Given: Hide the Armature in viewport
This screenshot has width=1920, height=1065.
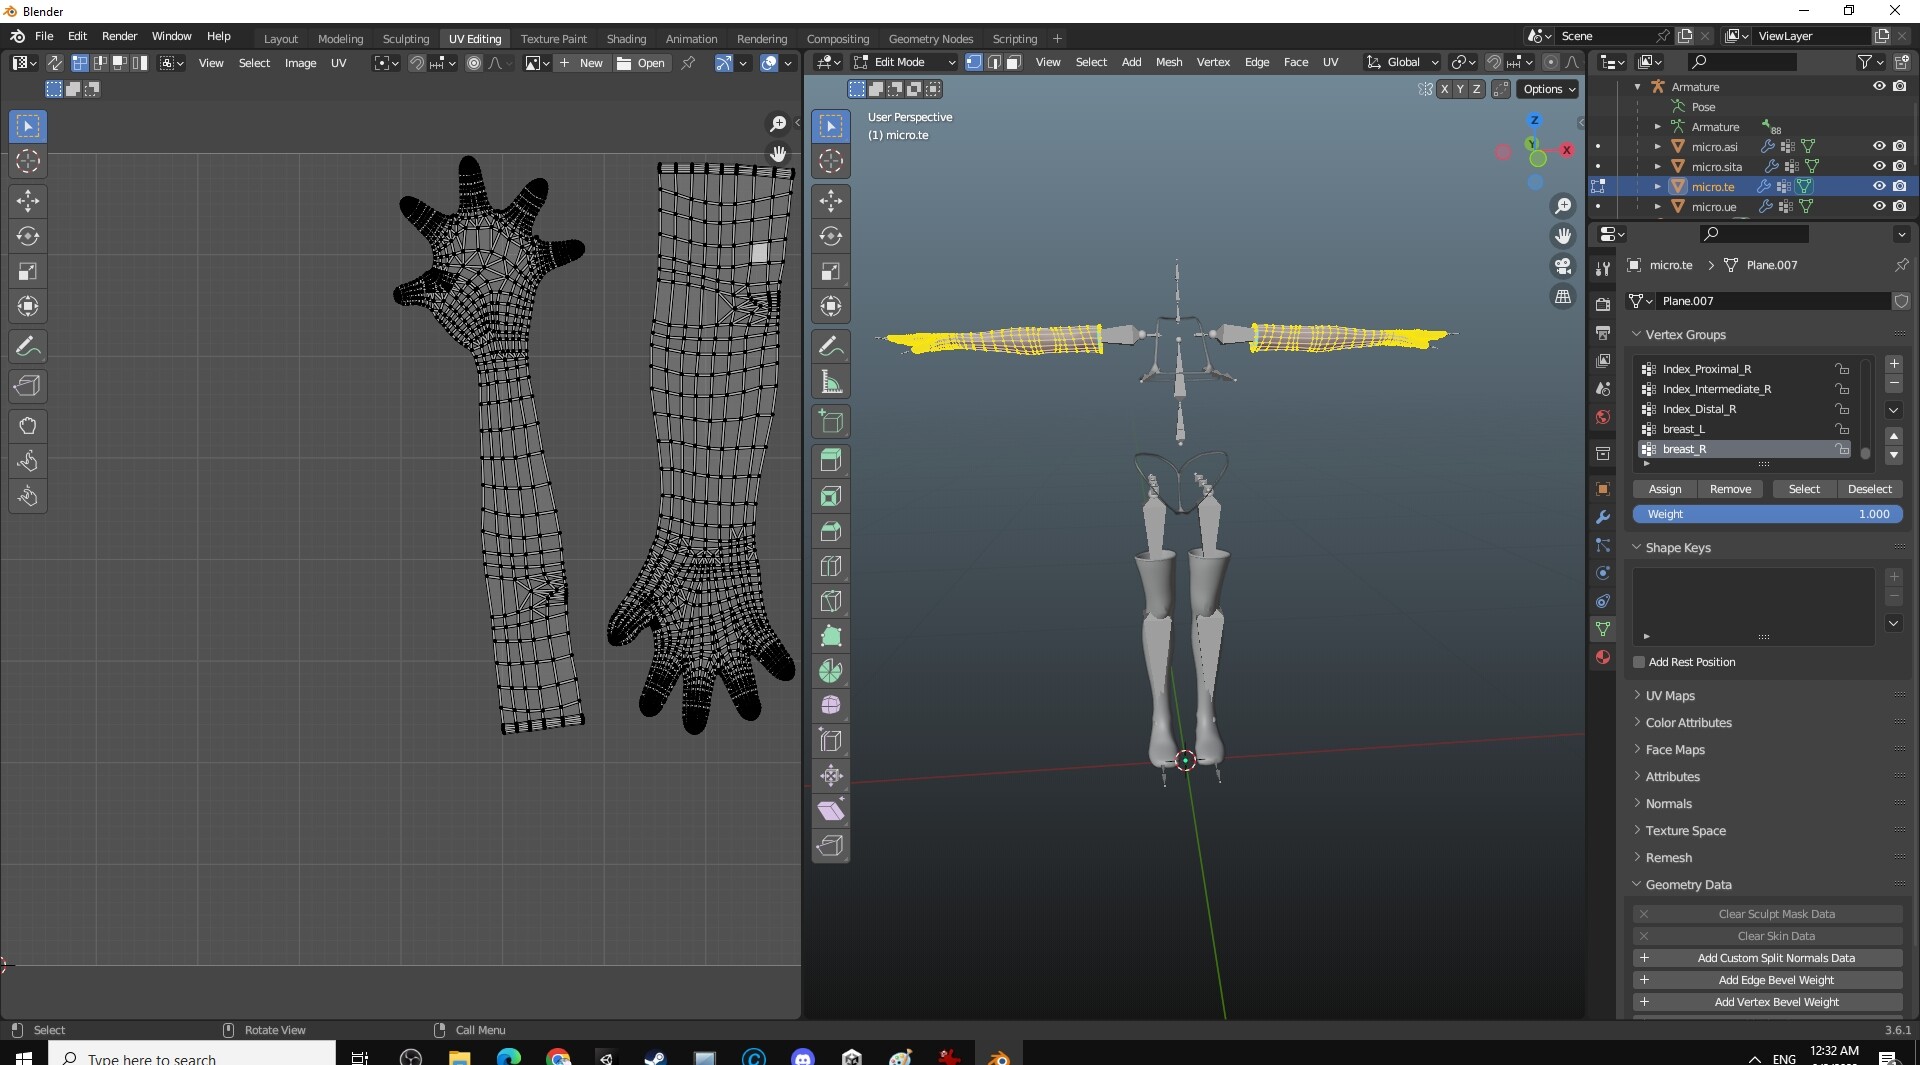Looking at the screenshot, I should (x=1879, y=86).
